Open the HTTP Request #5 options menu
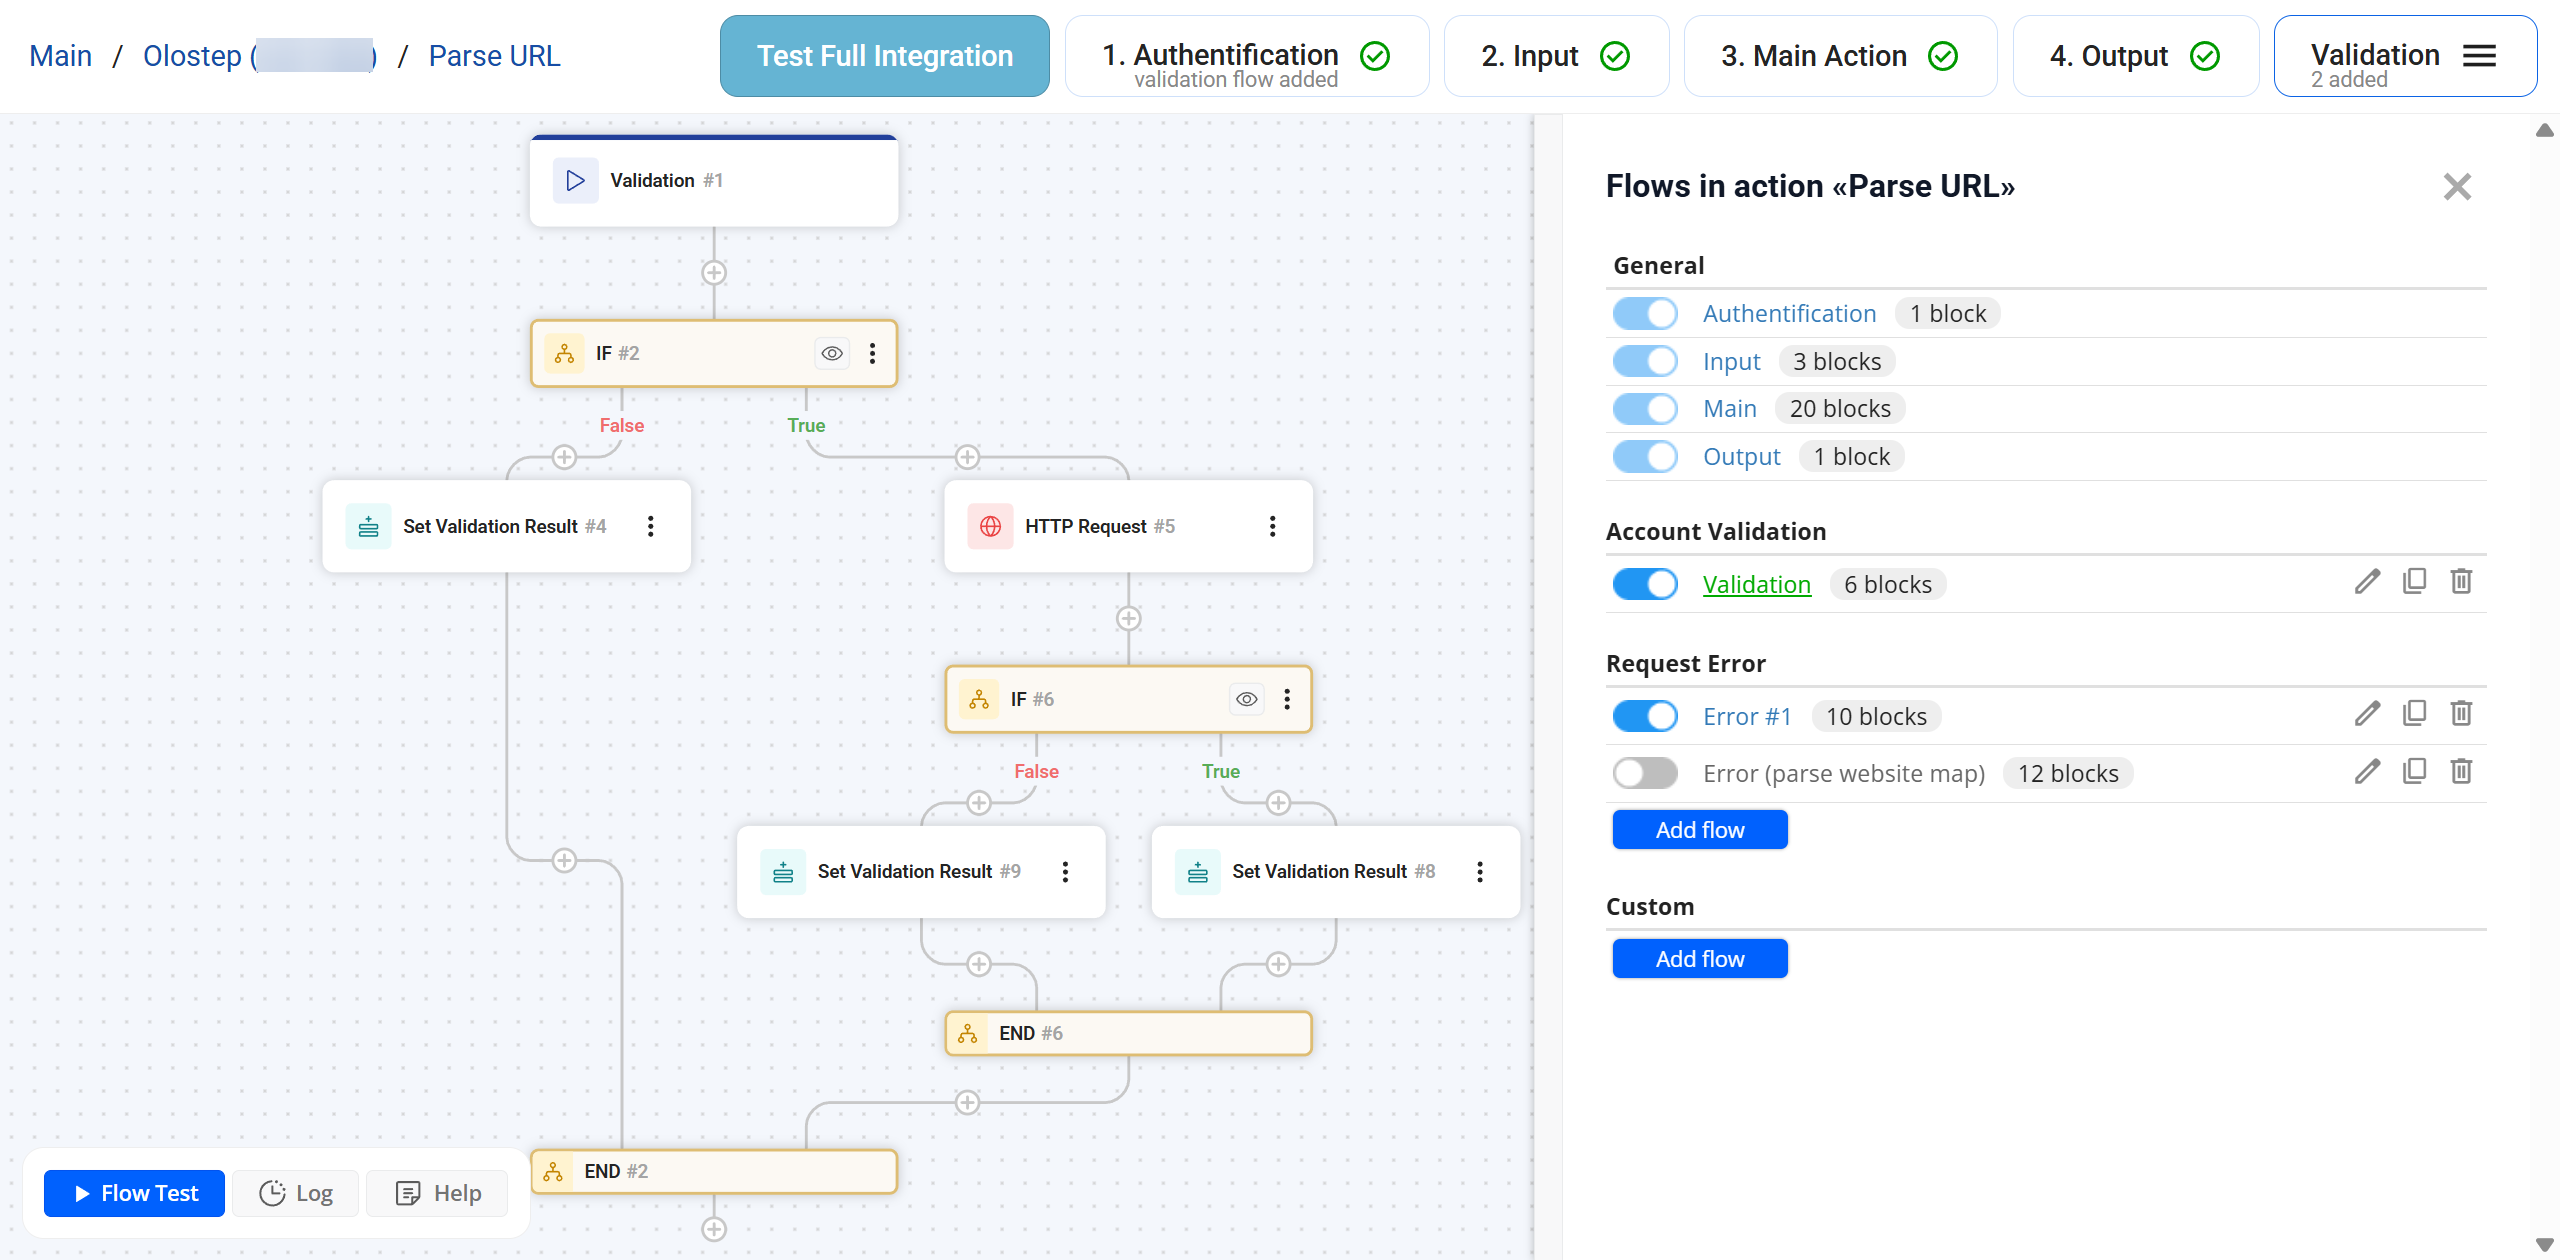This screenshot has width=2560, height=1260. [1272, 525]
